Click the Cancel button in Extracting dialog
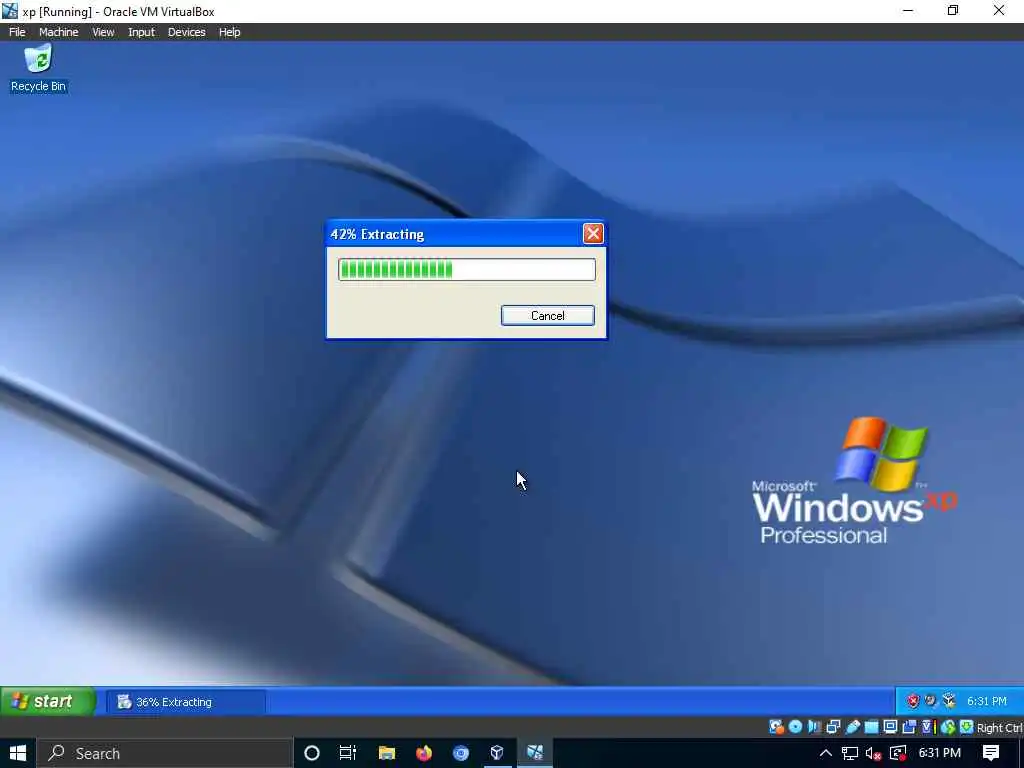The width and height of the screenshot is (1024, 768). pyautogui.click(x=547, y=315)
